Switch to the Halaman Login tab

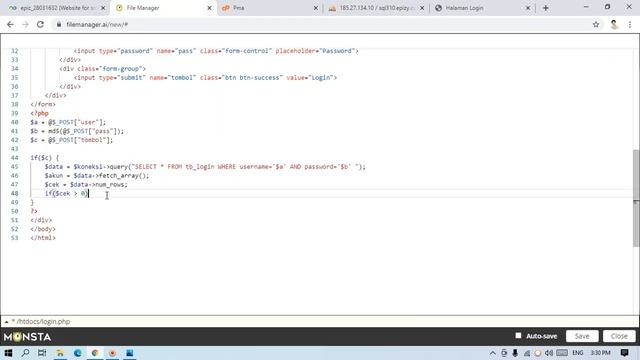click(x=464, y=8)
